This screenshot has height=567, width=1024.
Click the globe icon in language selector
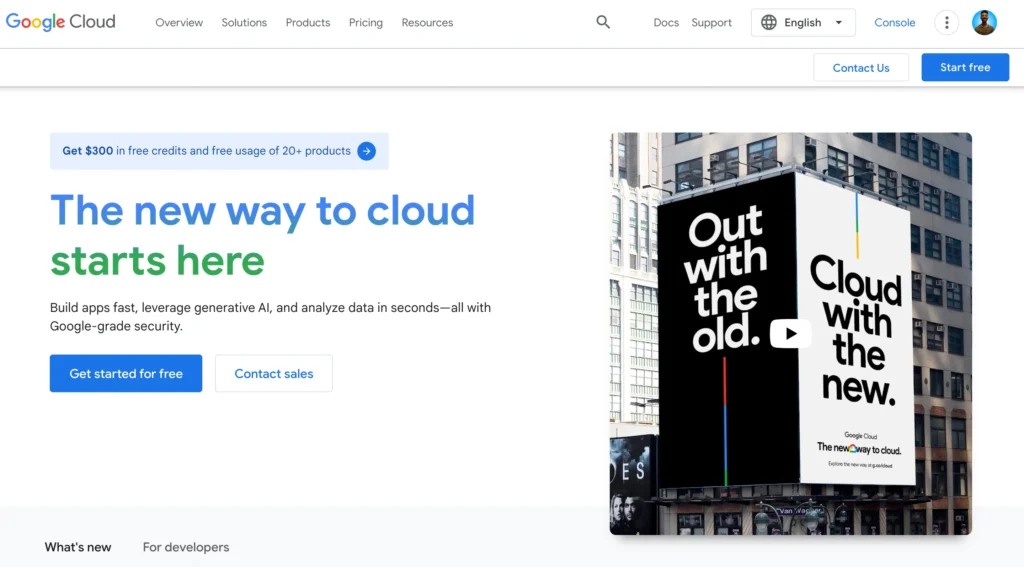[769, 23]
